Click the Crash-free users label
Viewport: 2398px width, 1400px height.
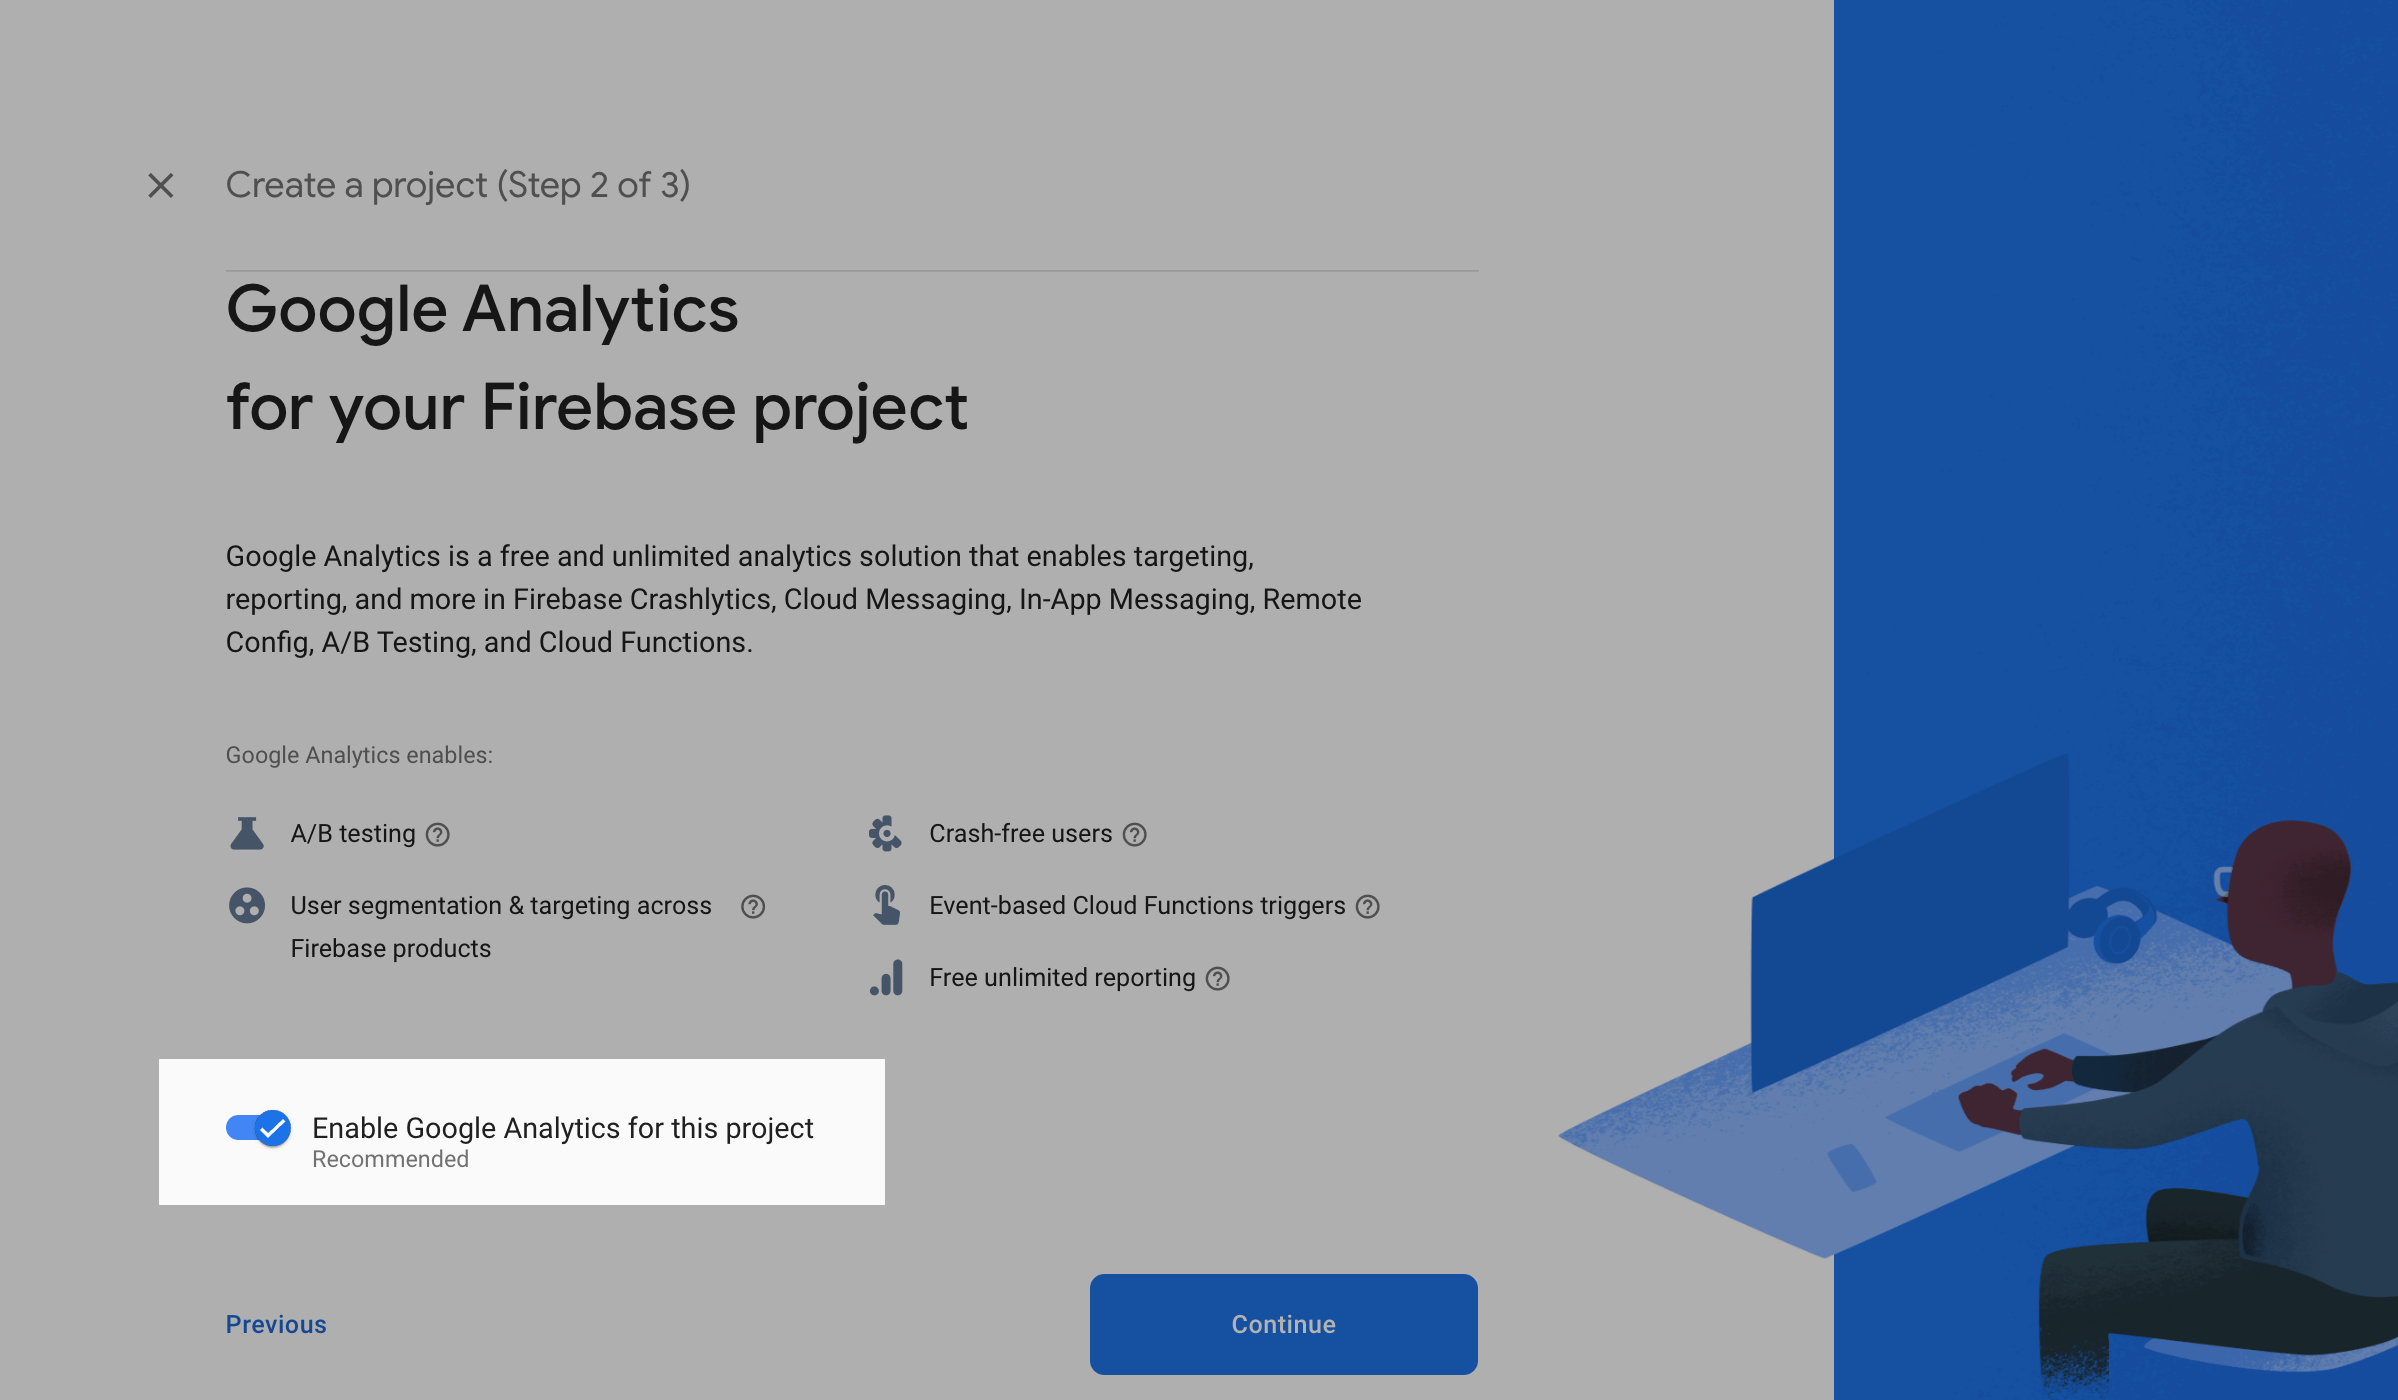click(x=1020, y=833)
